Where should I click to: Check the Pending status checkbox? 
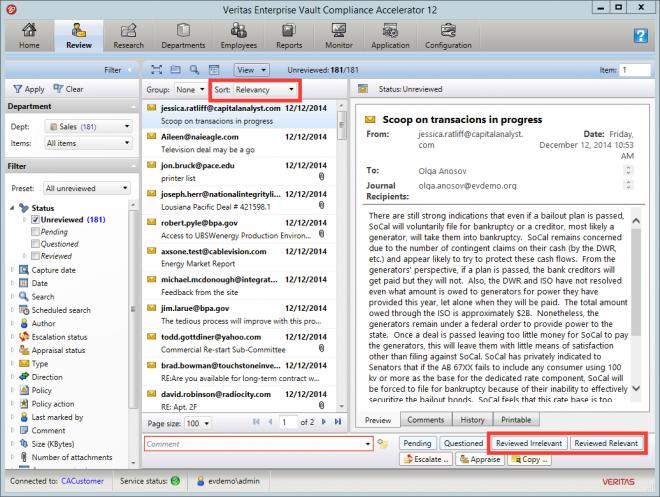pyautogui.click(x=35, y=231)
